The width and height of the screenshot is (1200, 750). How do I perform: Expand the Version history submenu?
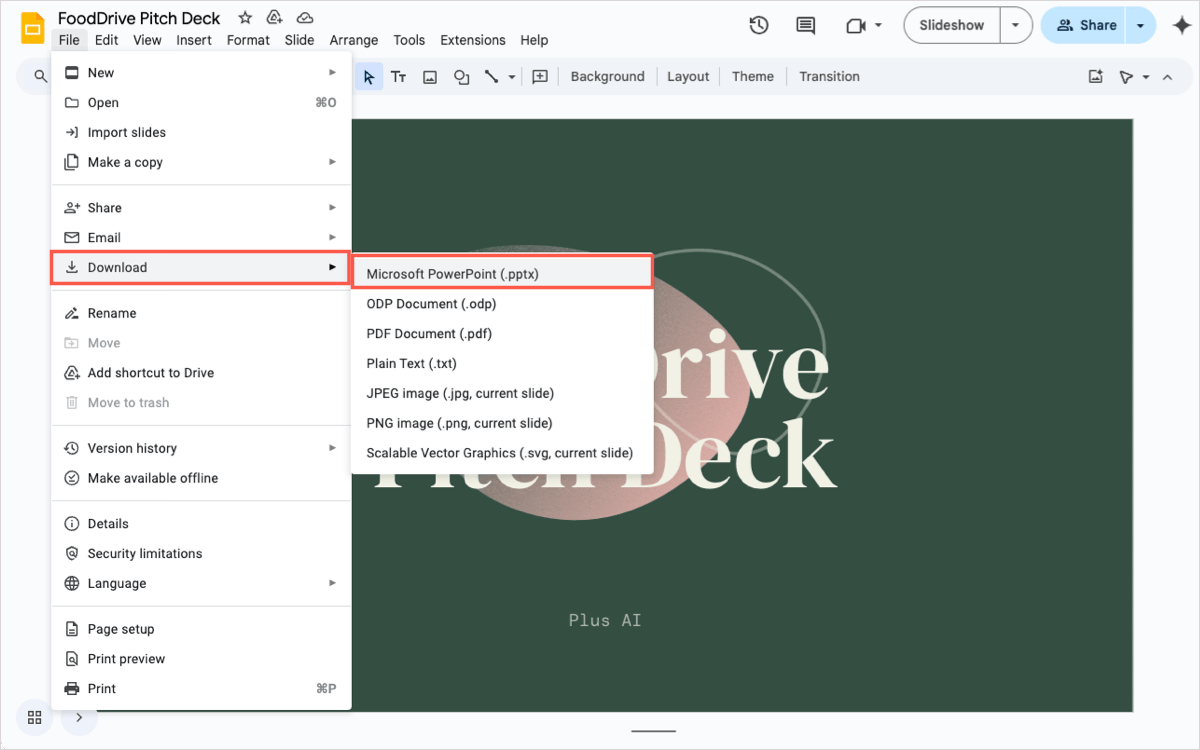point(332,448)
